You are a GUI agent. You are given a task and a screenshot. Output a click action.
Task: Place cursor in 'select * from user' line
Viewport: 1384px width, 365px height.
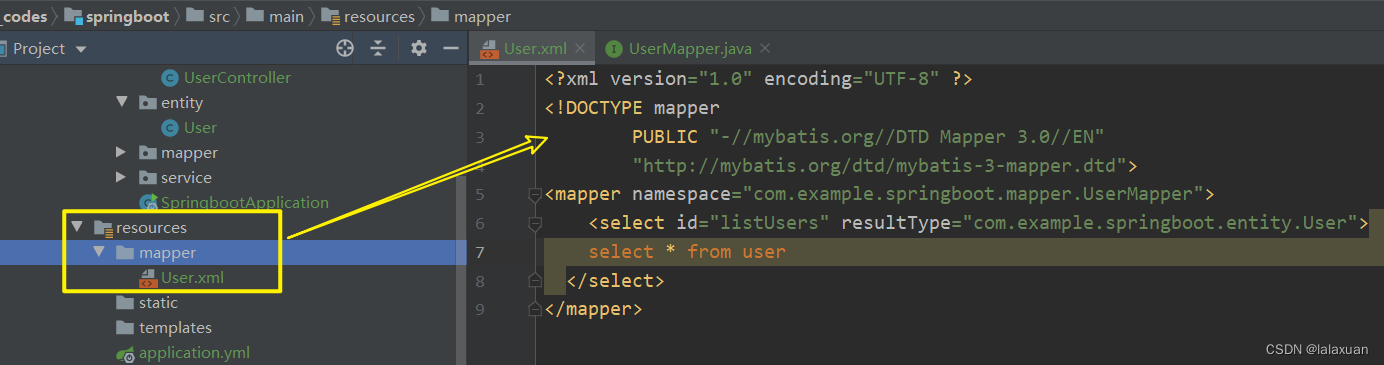tap(687, 251)
